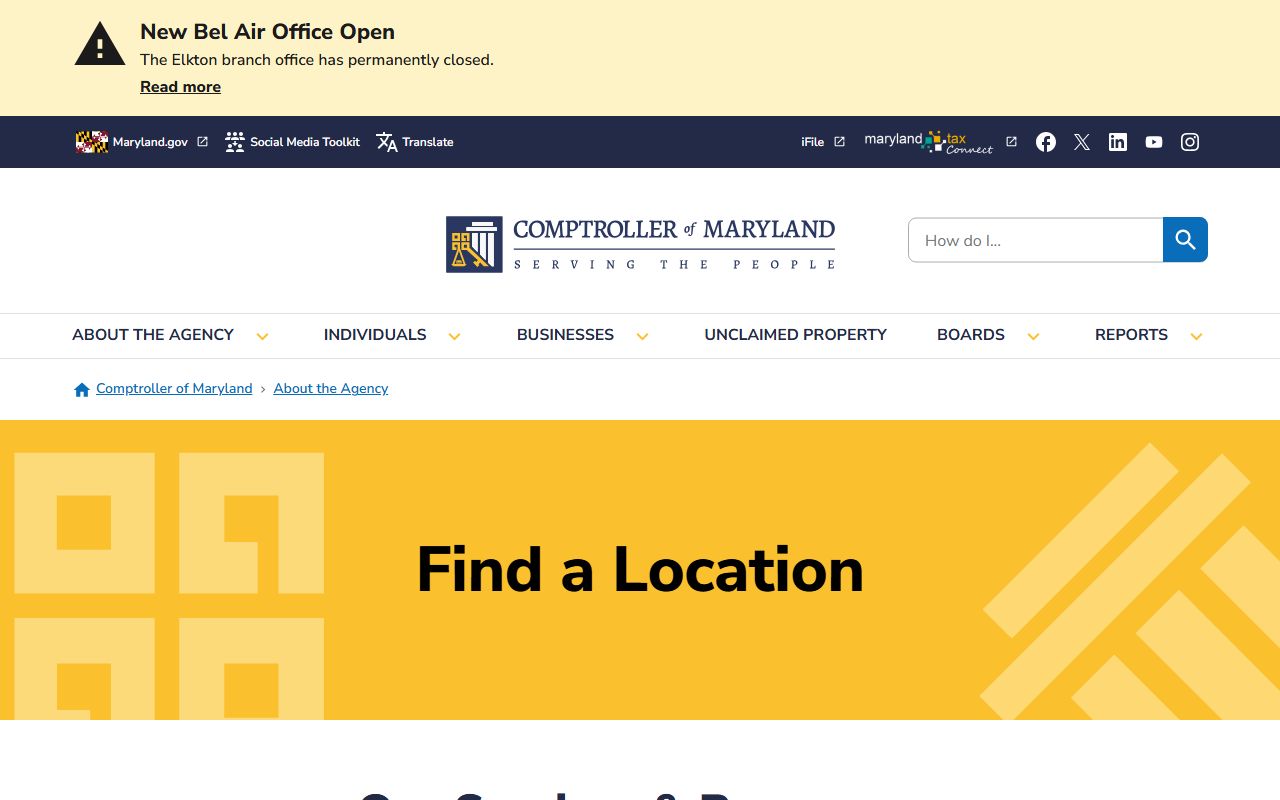The height and width of the screenshot is (800, 1280).
Task: Open the YouTube icon
Action: point(1154,142)
